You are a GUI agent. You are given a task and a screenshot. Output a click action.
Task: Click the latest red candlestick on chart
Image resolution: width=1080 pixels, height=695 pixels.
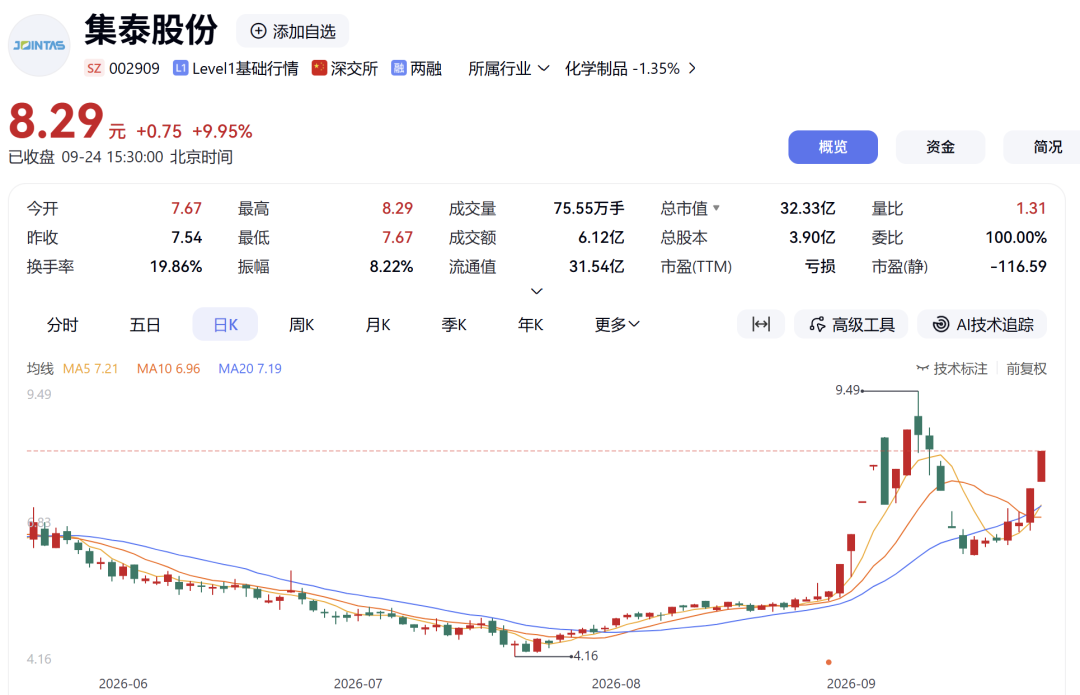coord(1041,466)
